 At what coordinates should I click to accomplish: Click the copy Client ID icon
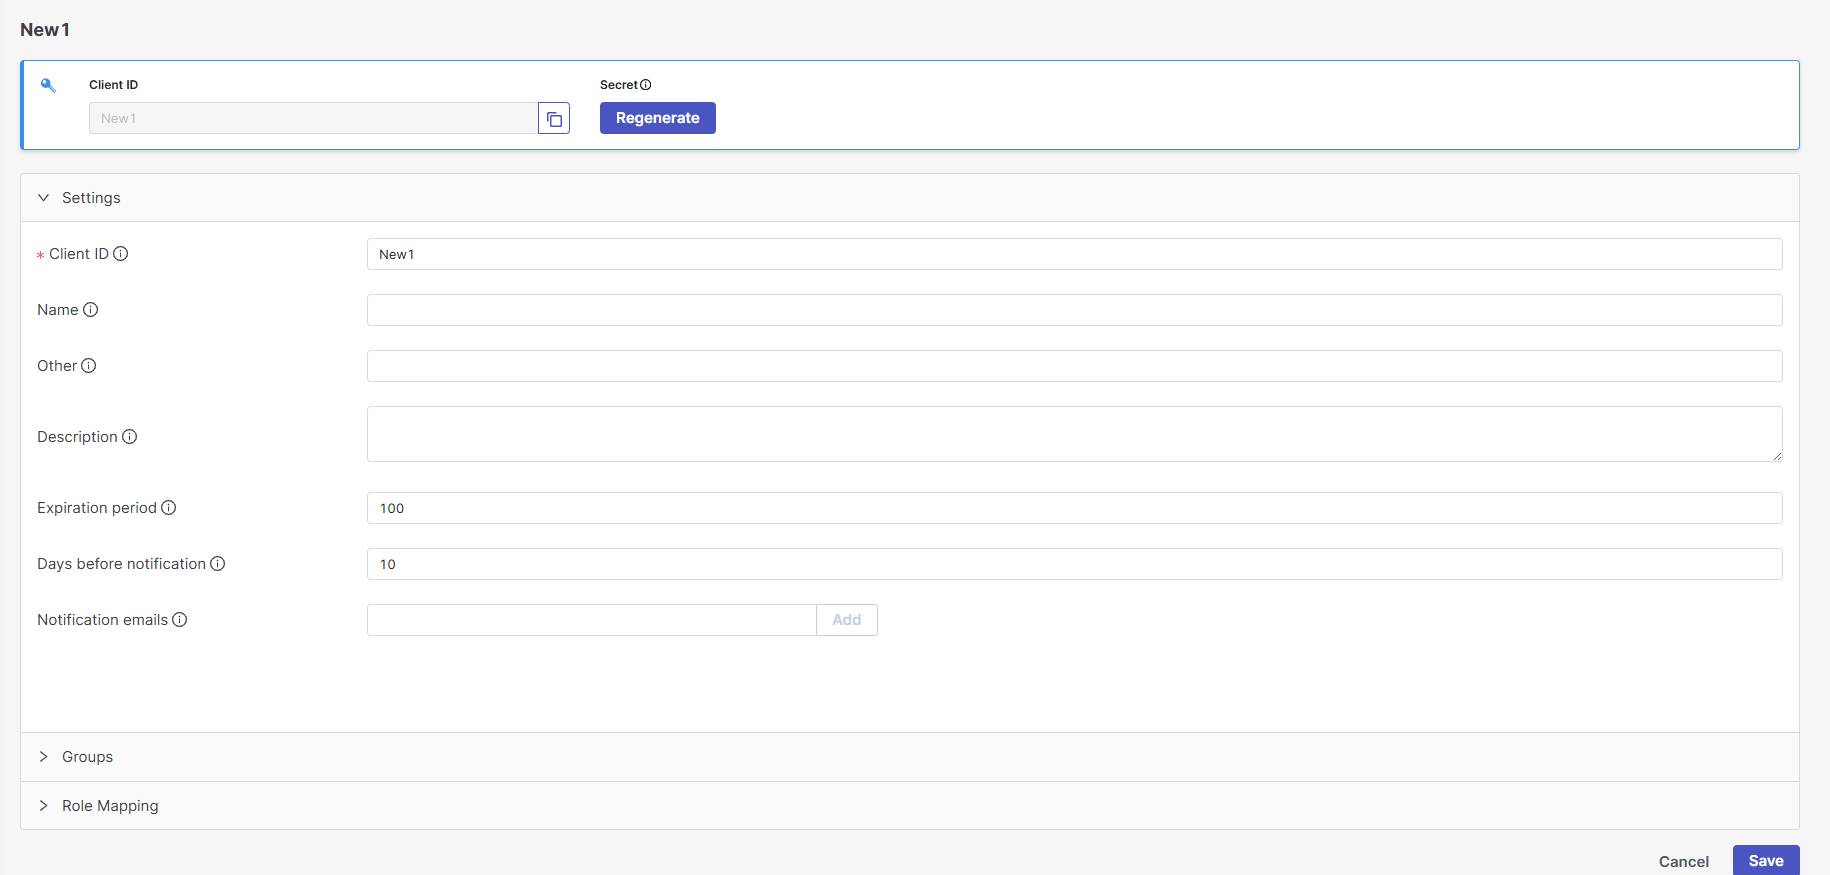[x=554, y=119]
